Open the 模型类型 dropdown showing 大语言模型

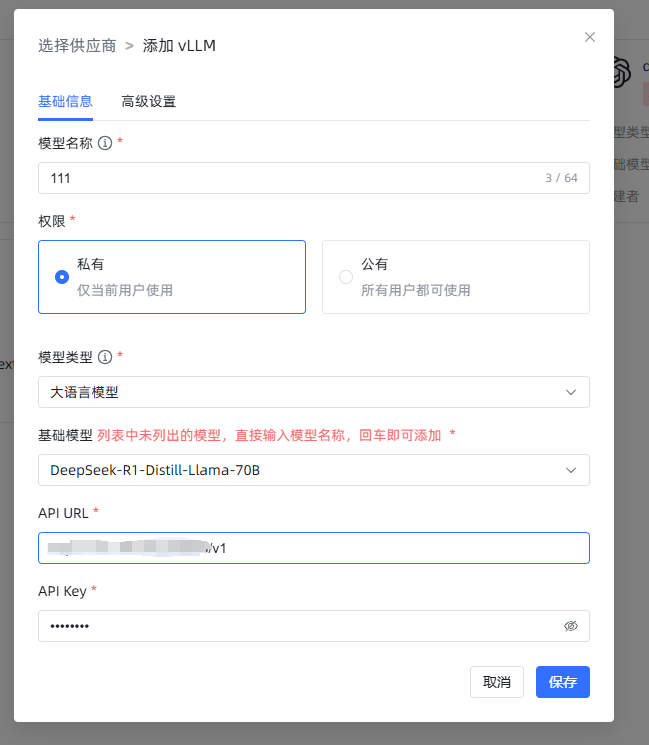pos(300,392)
